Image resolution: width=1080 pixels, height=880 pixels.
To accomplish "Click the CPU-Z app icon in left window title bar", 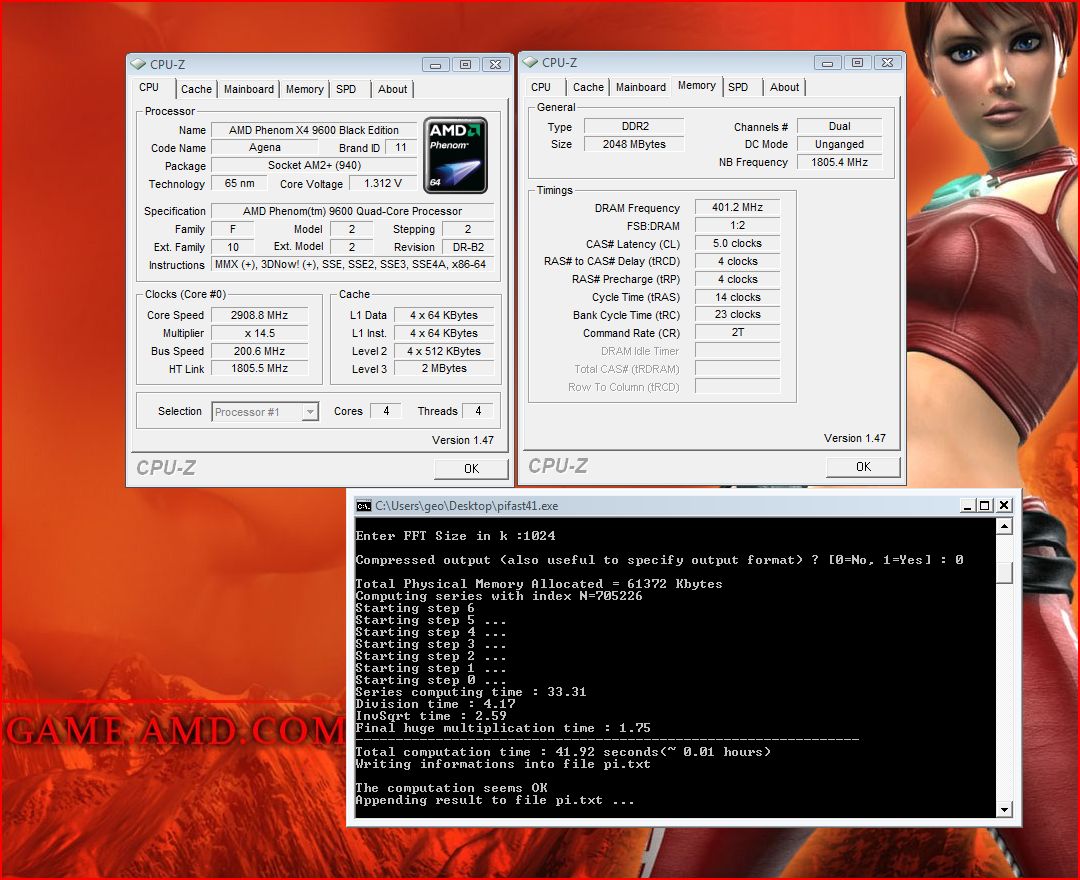I will coord(138,64).
